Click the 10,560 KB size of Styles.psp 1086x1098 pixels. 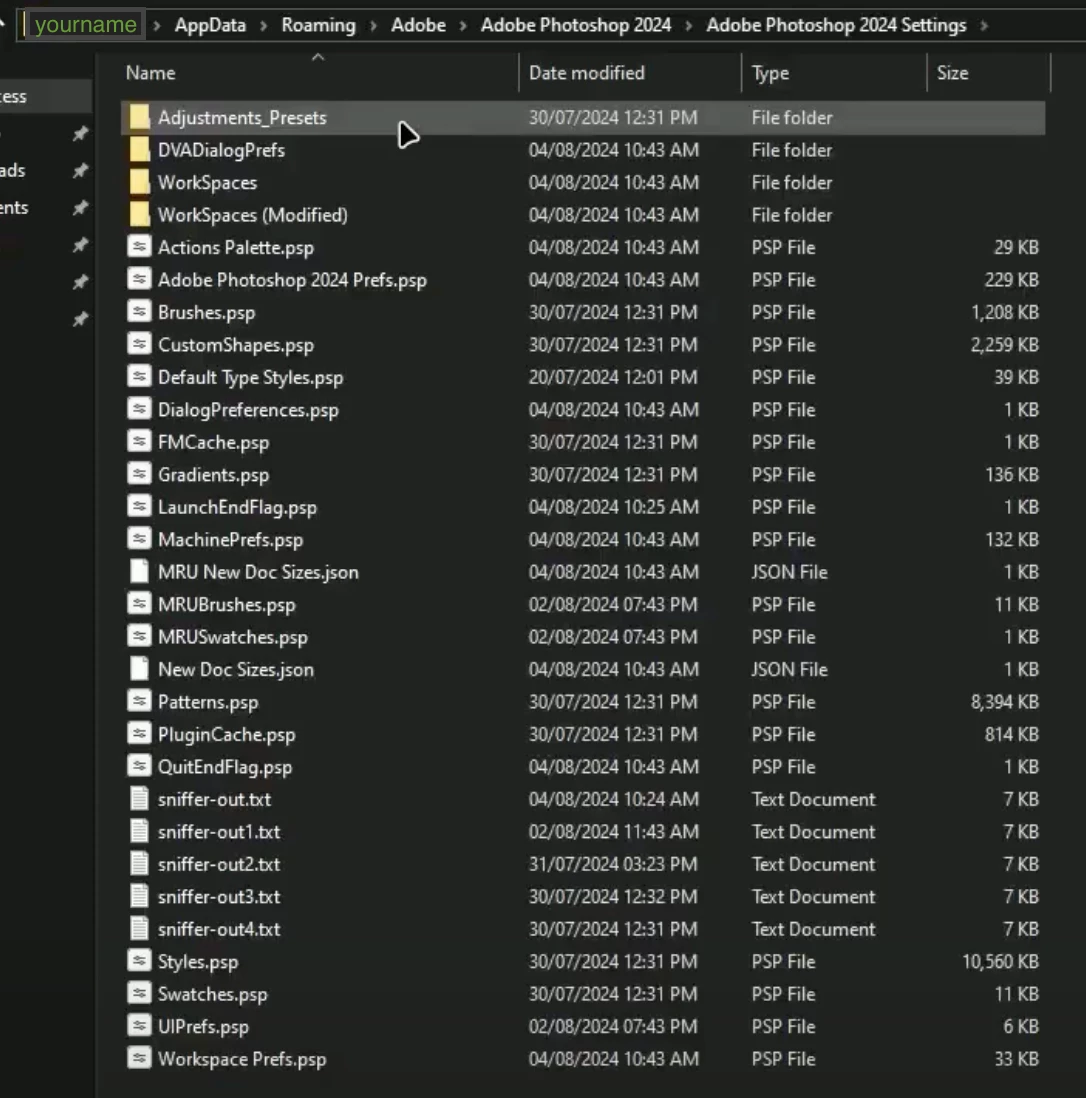point(1000,961)
